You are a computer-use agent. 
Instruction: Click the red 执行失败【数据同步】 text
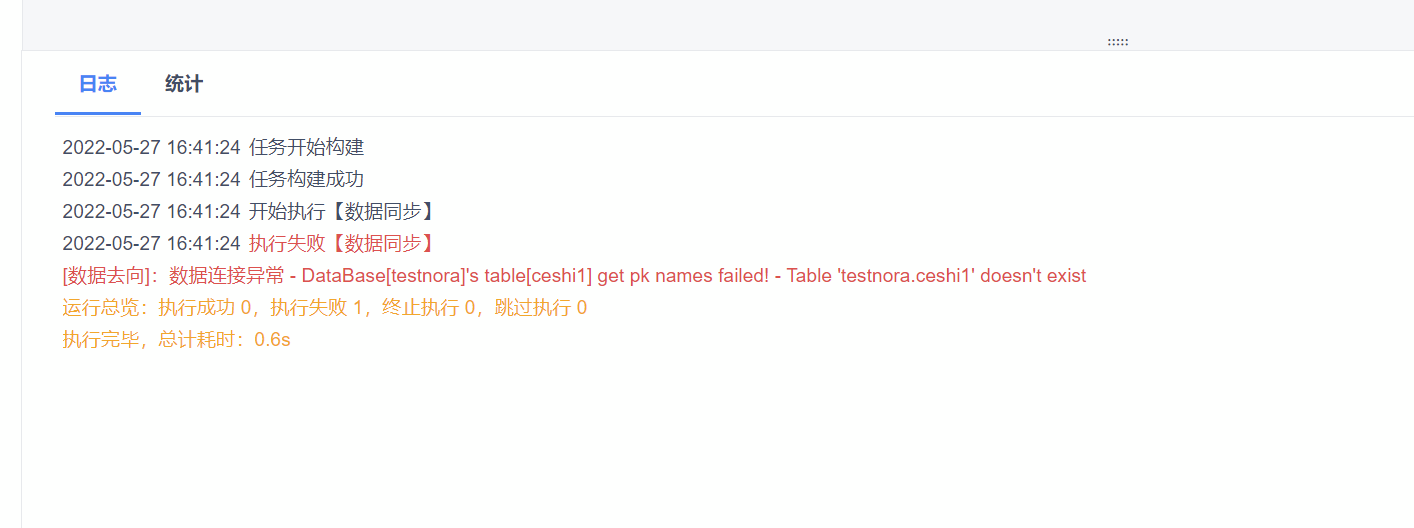(342, 244)
